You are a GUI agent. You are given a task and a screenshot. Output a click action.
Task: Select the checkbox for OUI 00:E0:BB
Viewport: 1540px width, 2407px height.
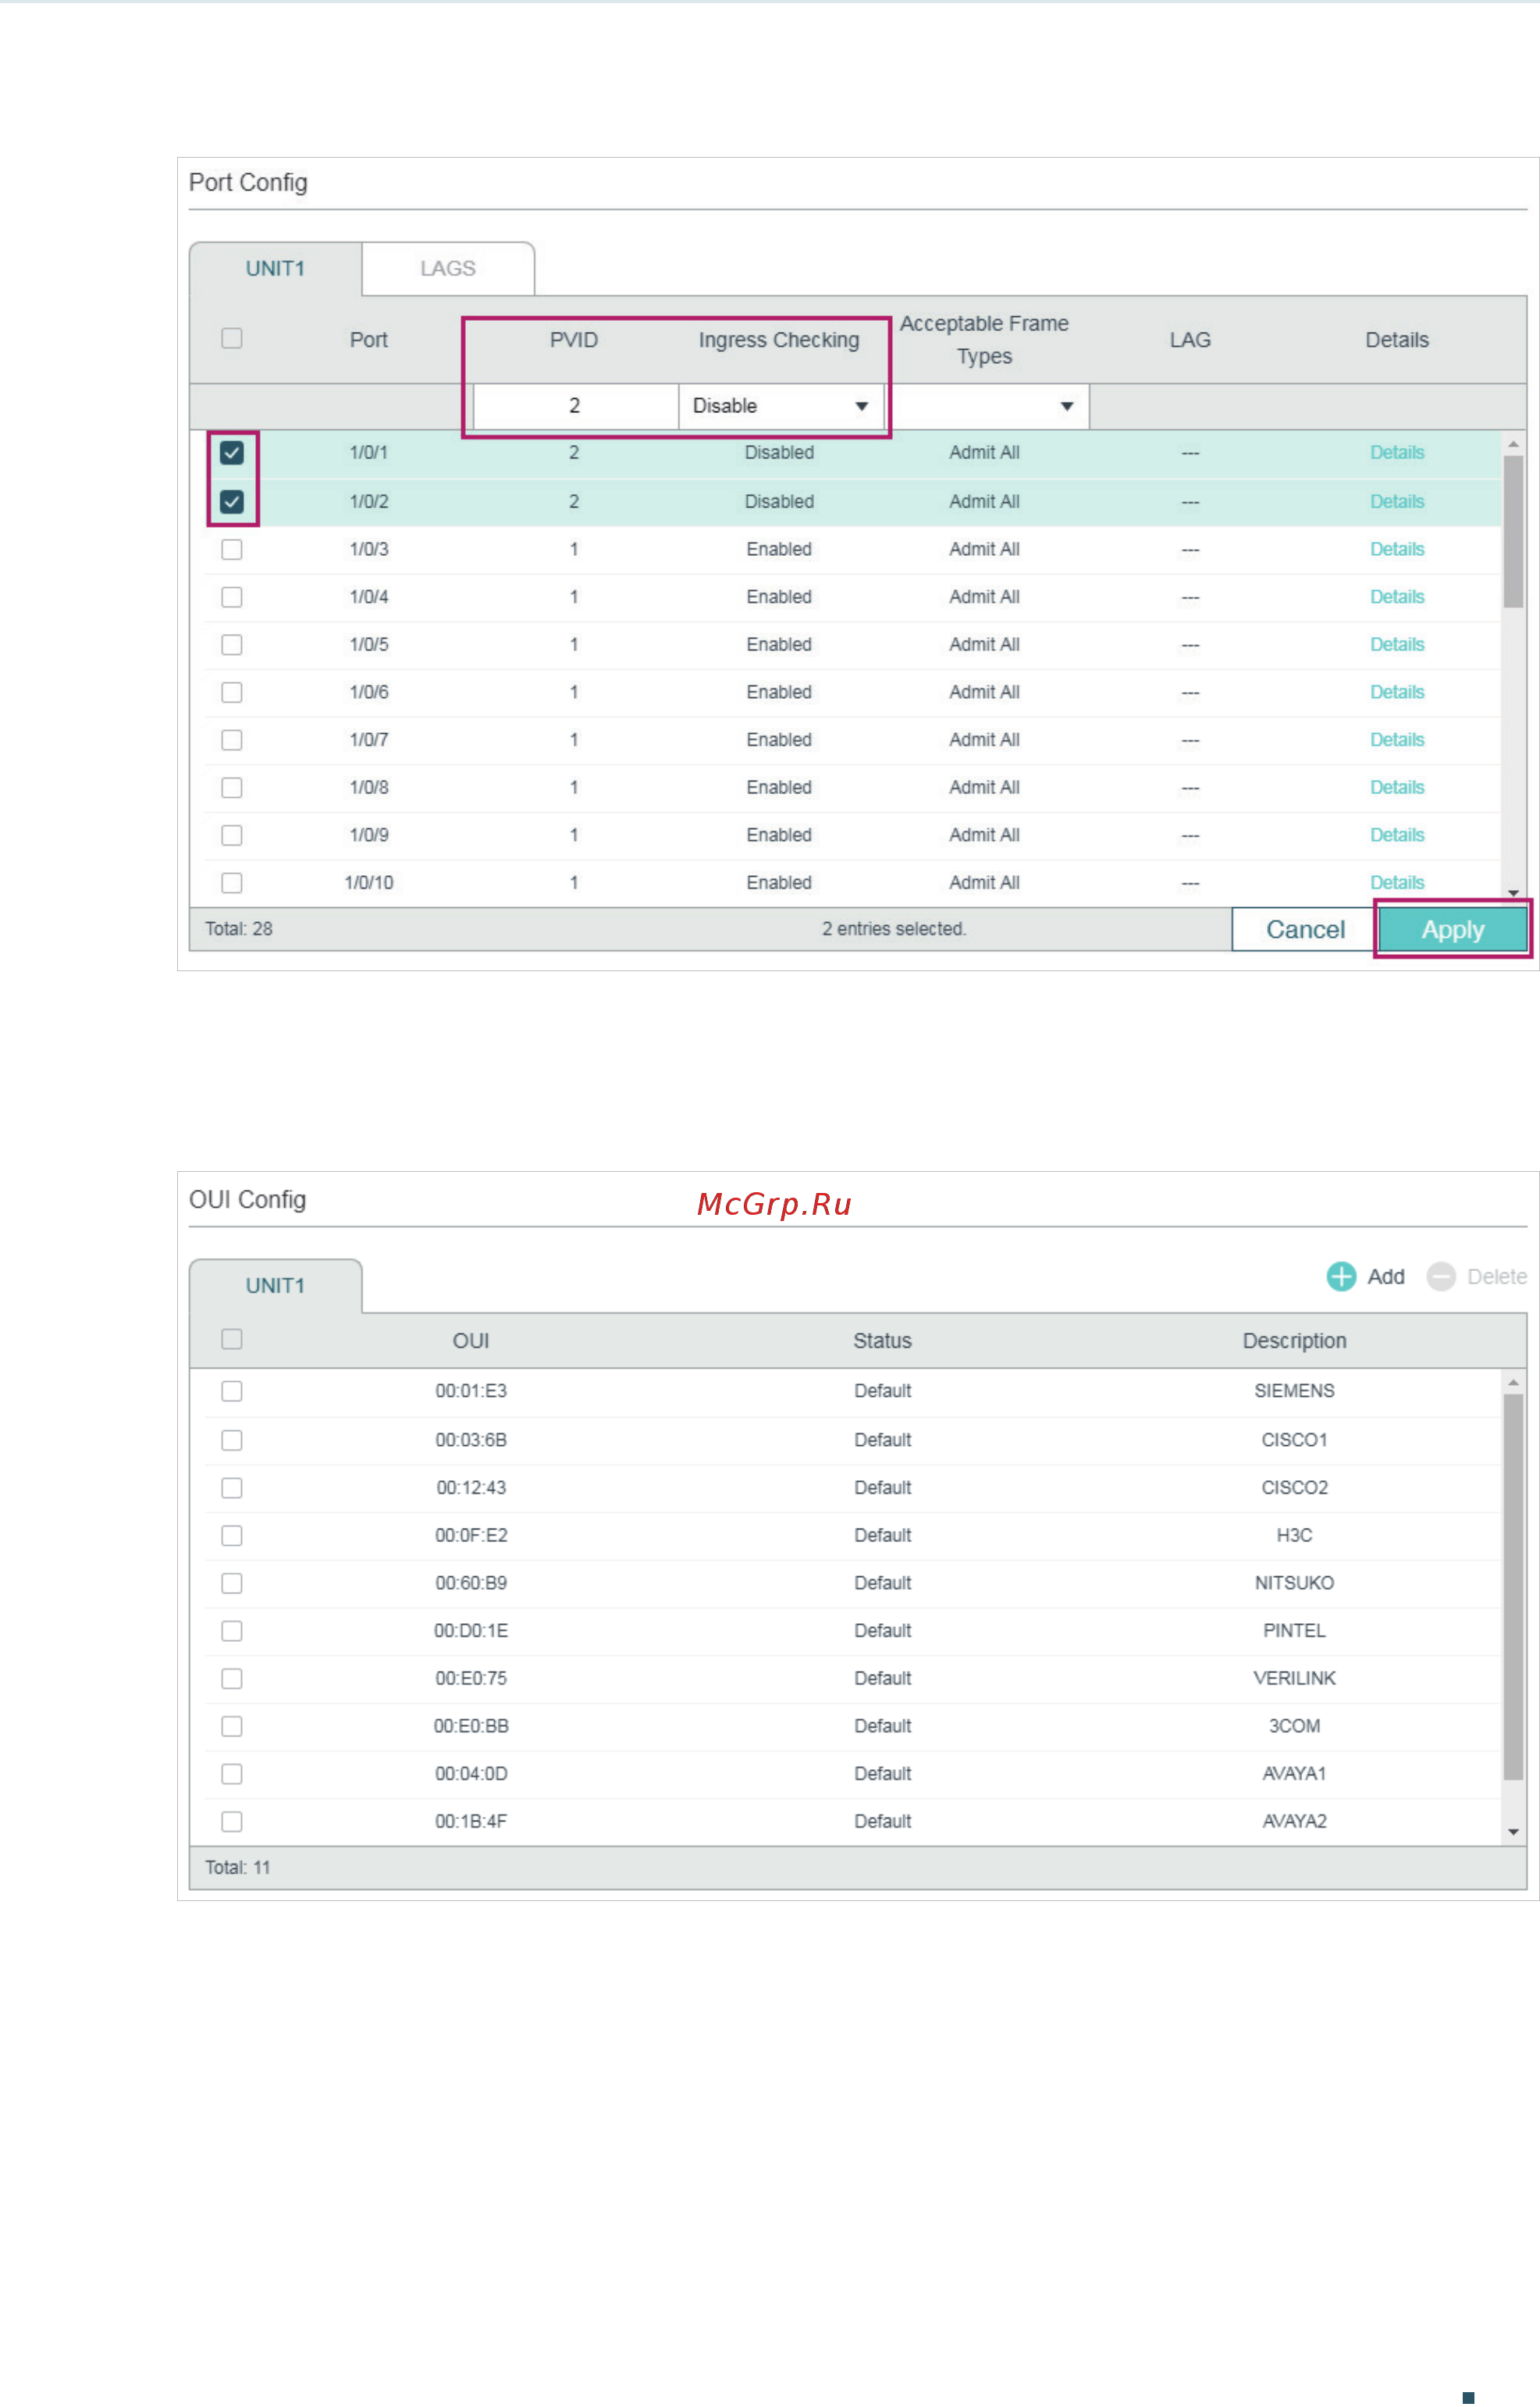(232, 1727)
